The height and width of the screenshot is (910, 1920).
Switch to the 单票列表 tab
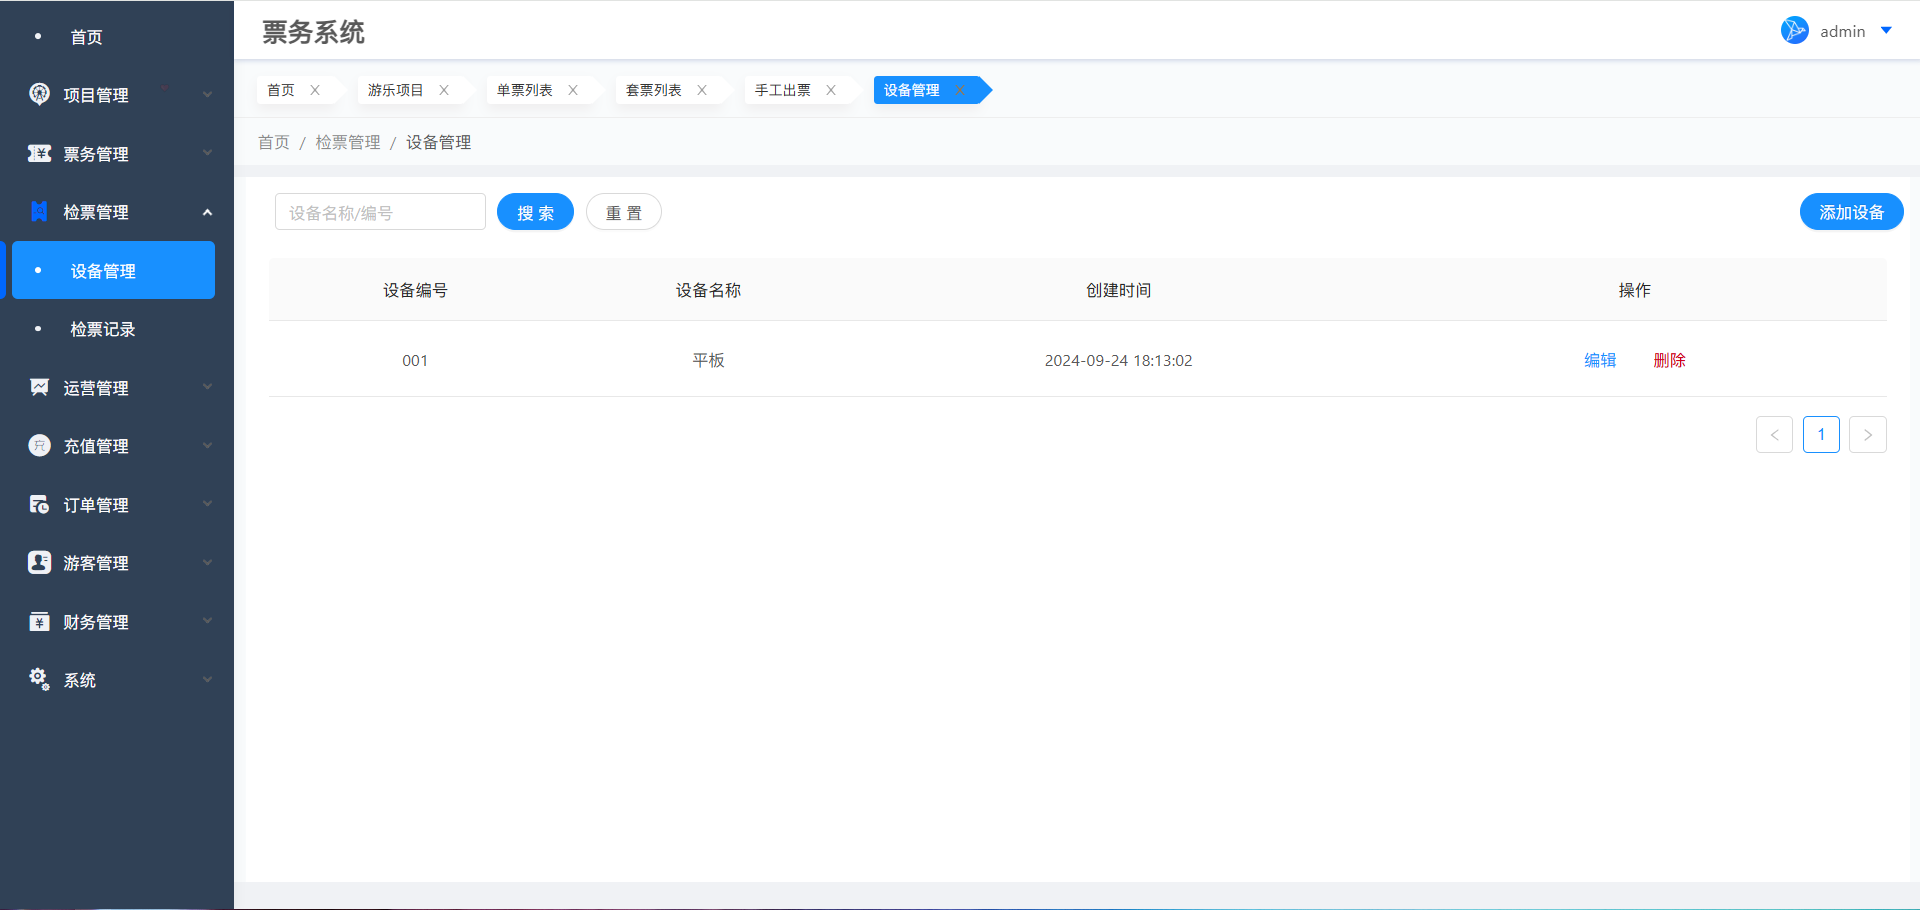point(525,90)
